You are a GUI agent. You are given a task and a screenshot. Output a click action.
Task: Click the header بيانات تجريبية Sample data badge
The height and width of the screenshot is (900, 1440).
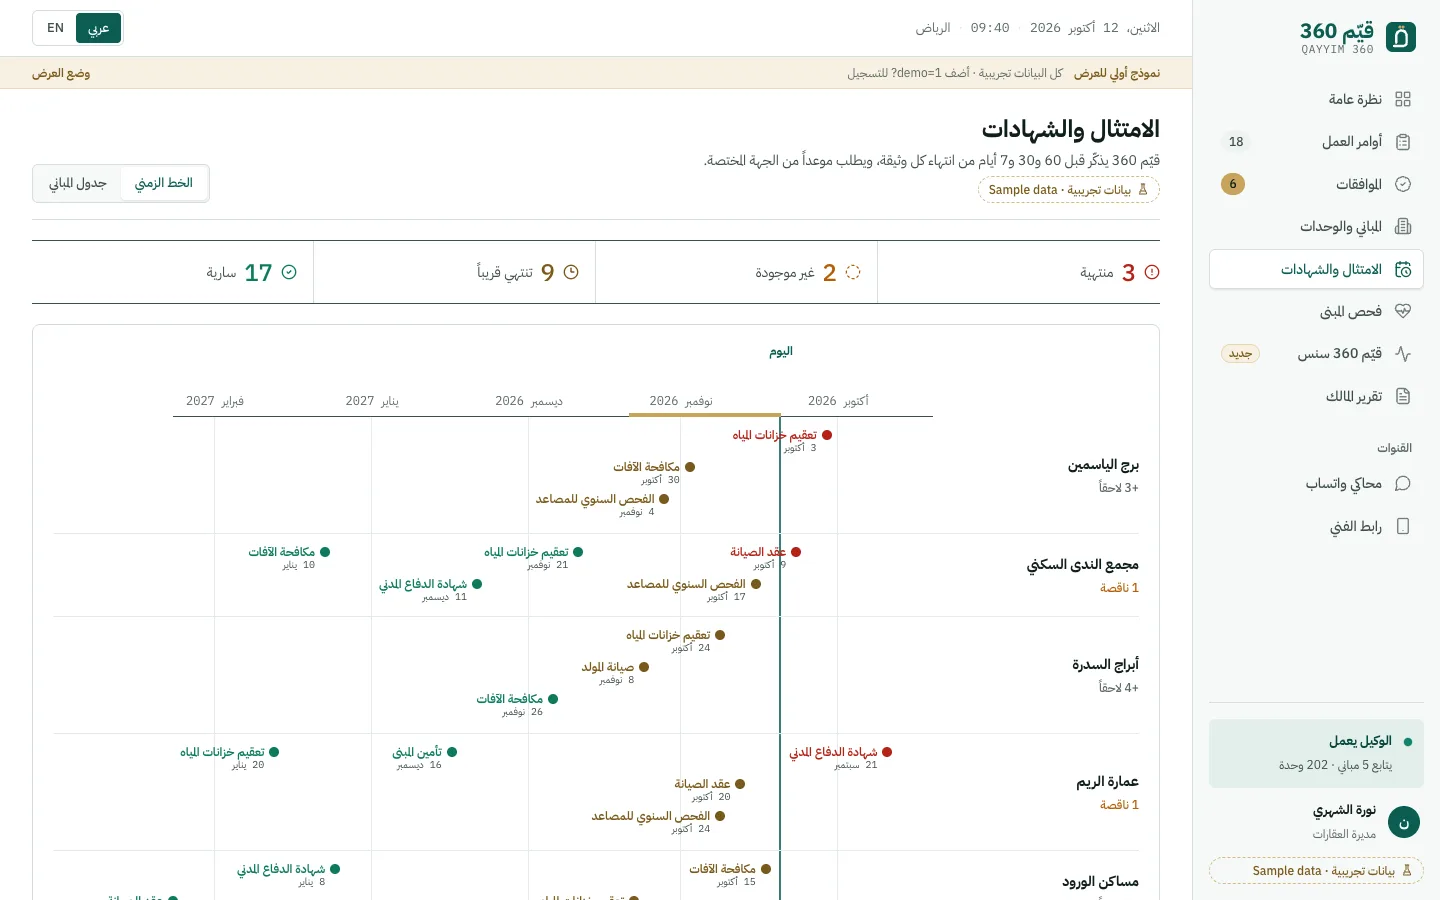[x=1069, y=190]
